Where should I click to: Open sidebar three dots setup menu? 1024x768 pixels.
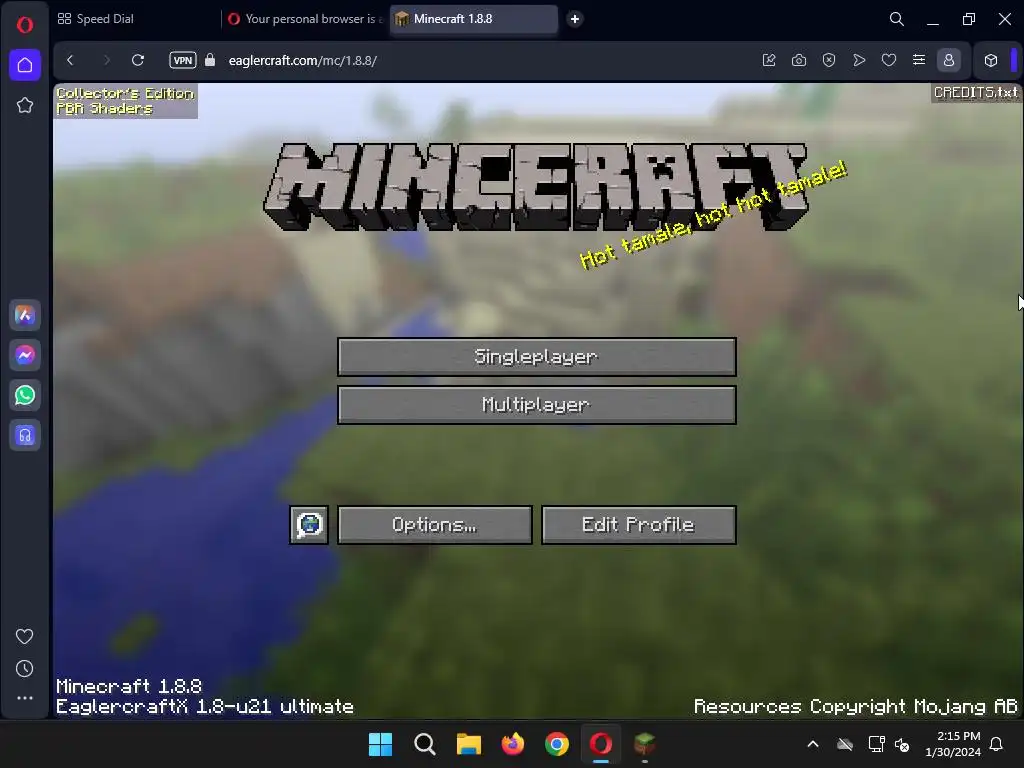pos(25,698)
